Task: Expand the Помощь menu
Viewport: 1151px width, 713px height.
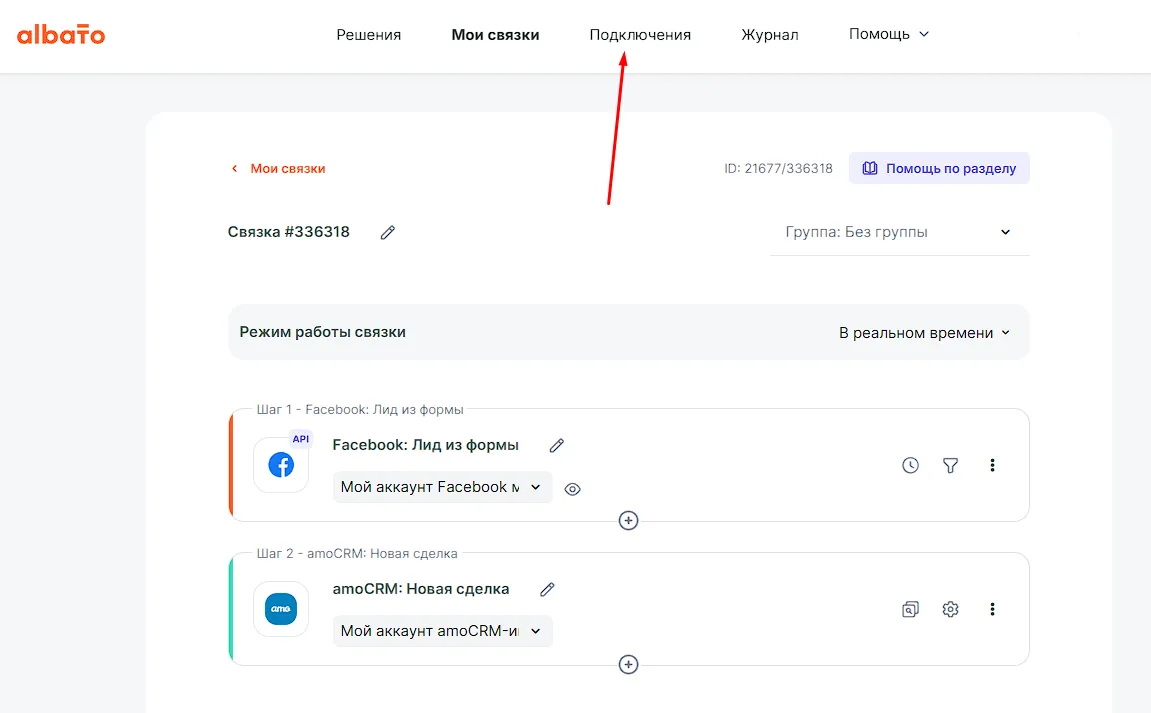Action: coord(888,34)
